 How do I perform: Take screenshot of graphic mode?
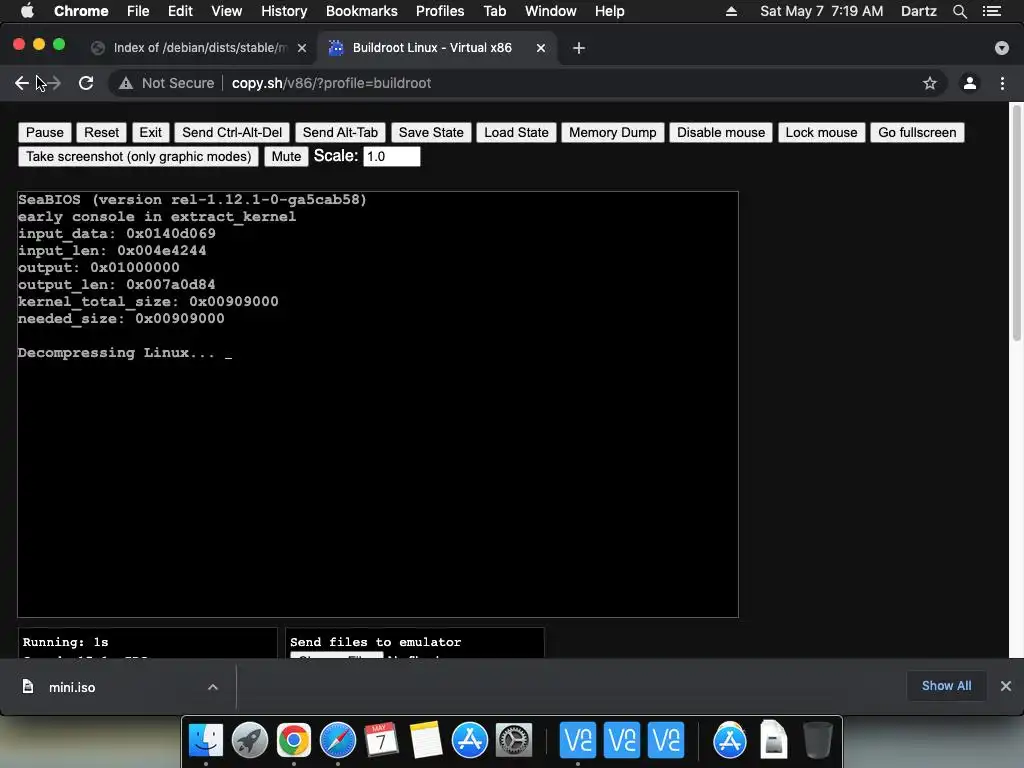pos(138,157)
